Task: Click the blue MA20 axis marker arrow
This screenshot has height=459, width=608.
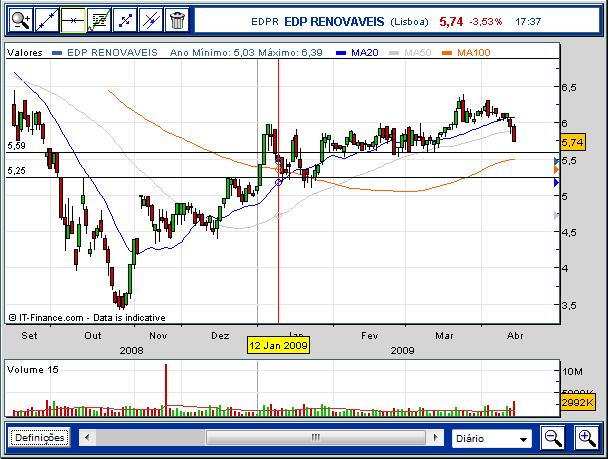Action: click(556, 182)
